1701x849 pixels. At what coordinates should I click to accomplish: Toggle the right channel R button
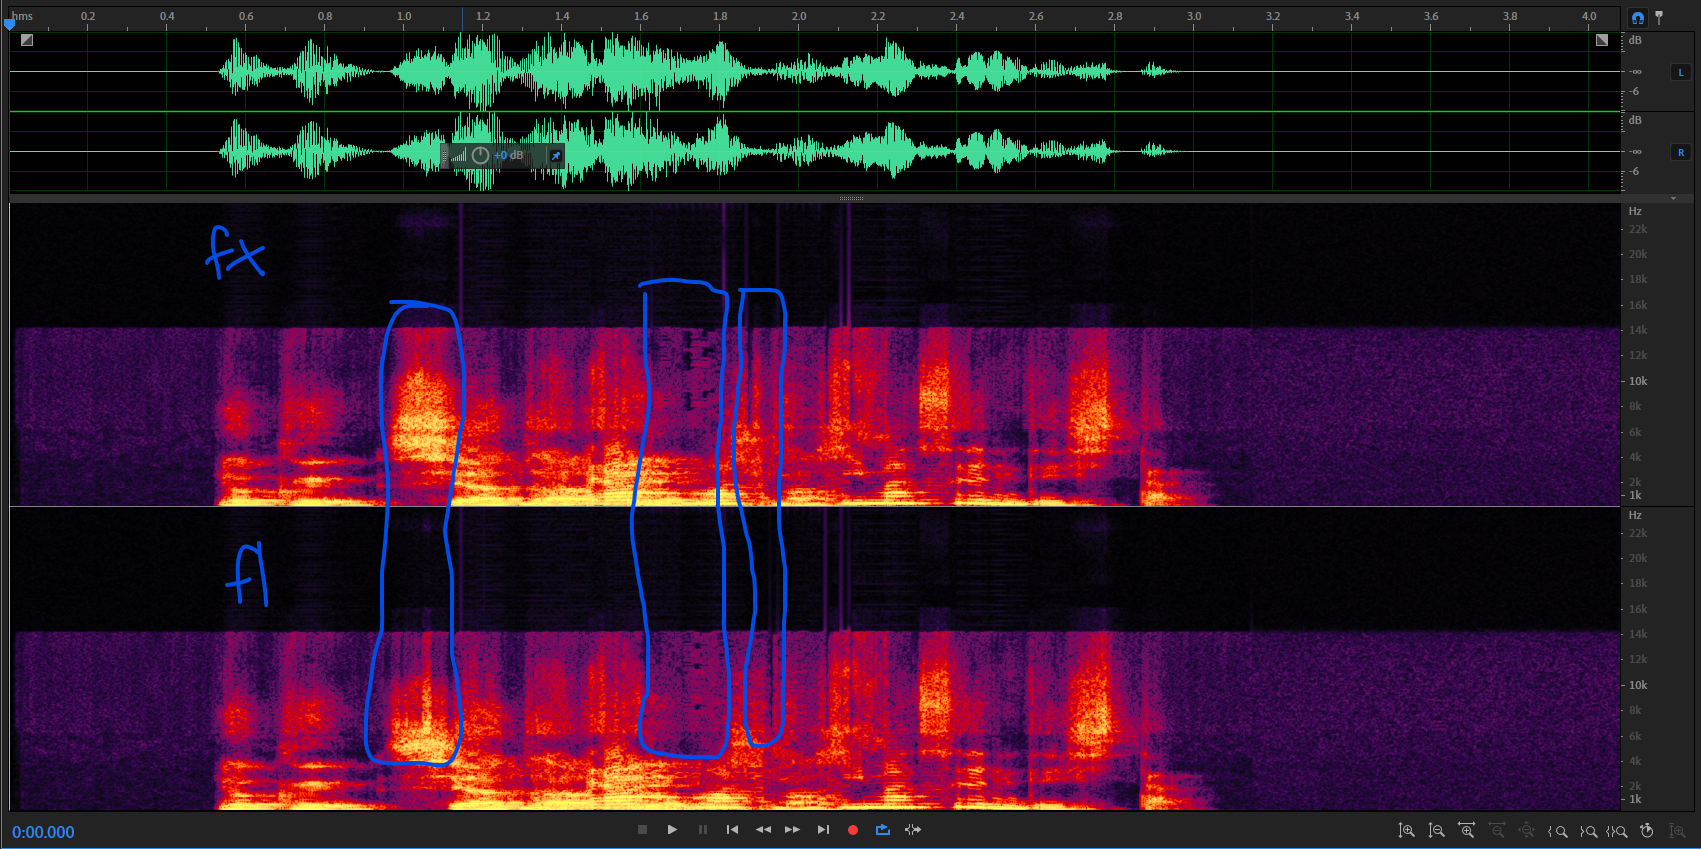(x=1680, y=152)
